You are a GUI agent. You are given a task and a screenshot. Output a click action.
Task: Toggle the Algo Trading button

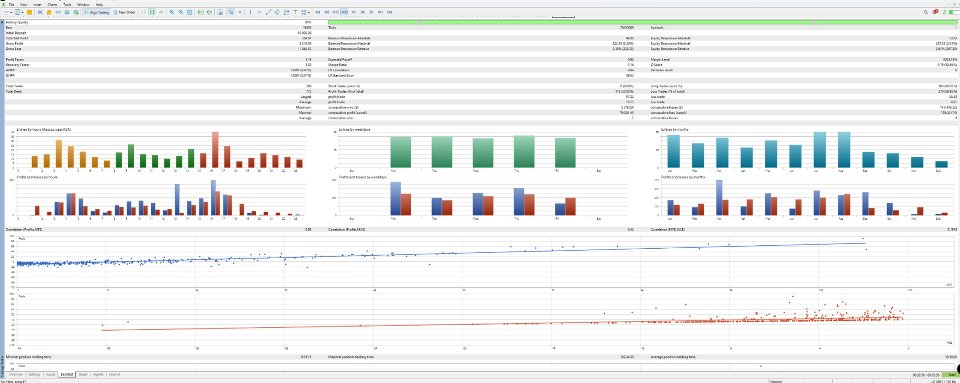[x=97, y=12]
